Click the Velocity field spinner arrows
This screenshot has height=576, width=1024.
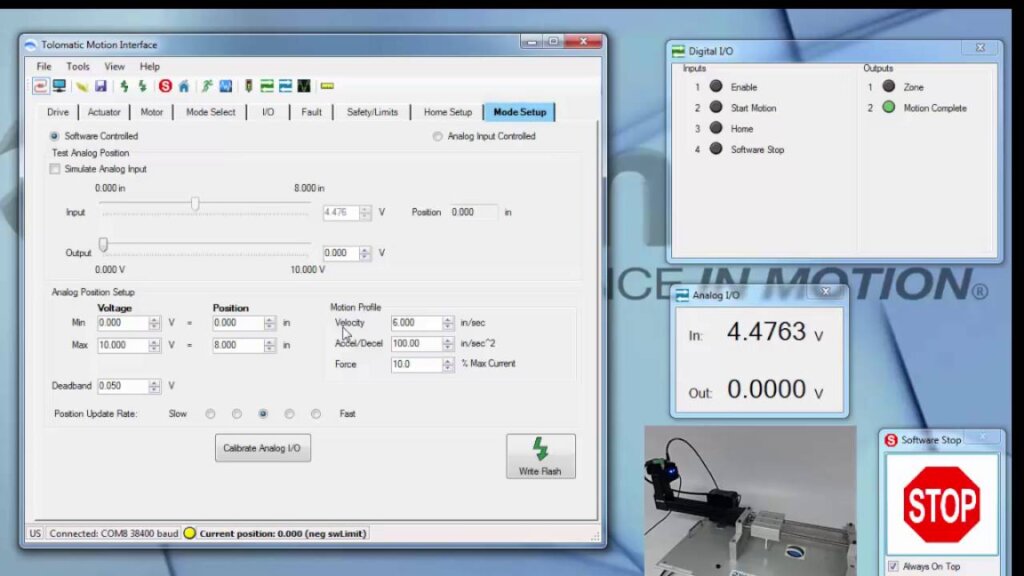point(449,323)
